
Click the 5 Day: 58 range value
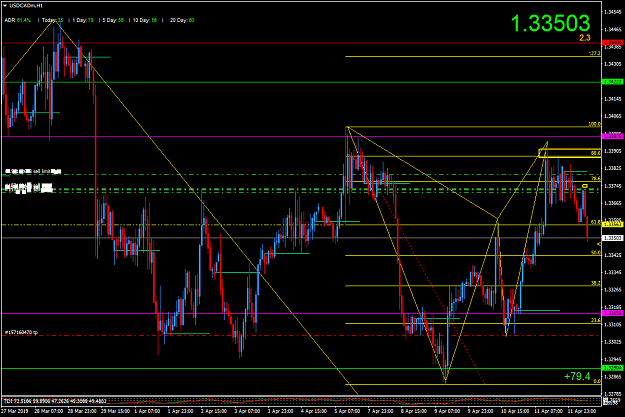pyautogui.click(x=113, y=20)
